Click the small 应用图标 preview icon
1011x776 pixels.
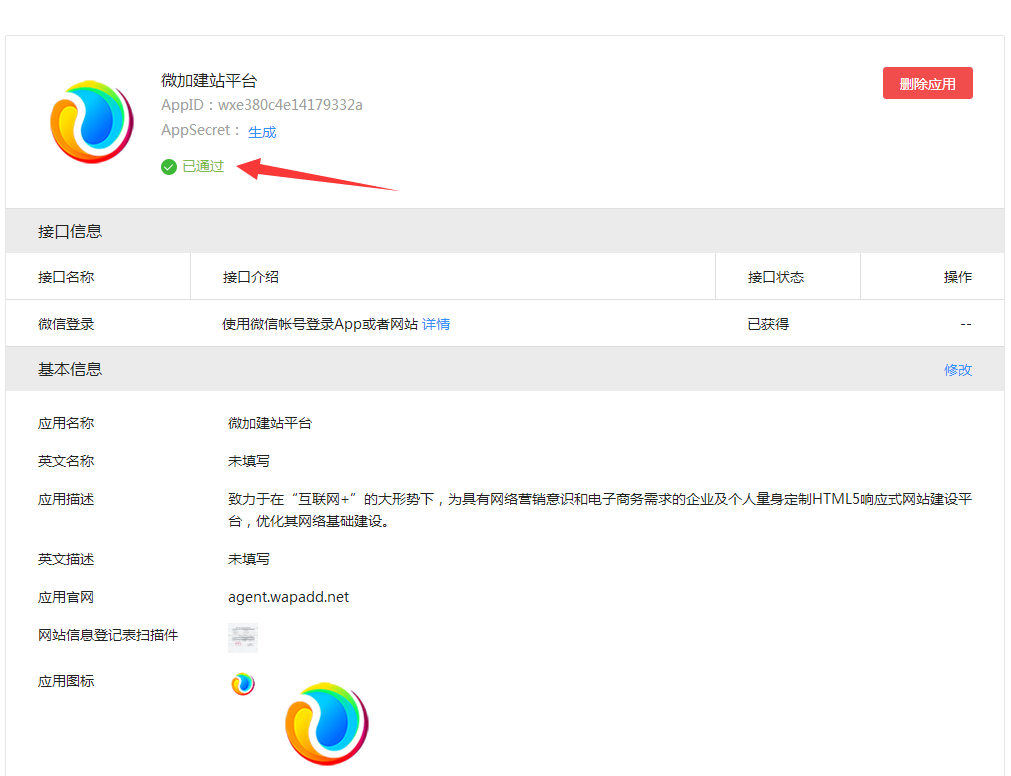(243, 684)
